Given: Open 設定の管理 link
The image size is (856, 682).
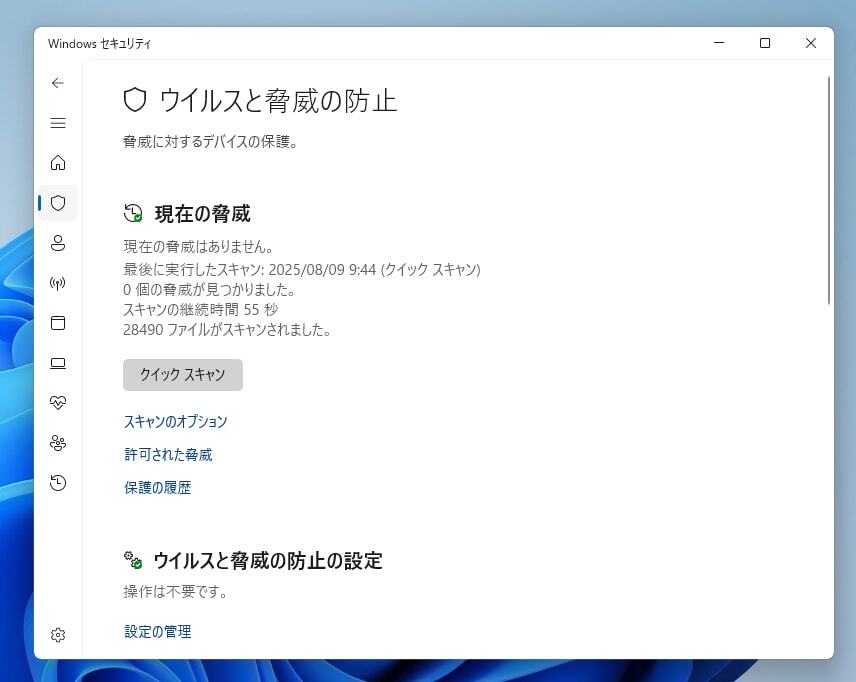Looking at the screenshot, I should click(x=158, y=631).
